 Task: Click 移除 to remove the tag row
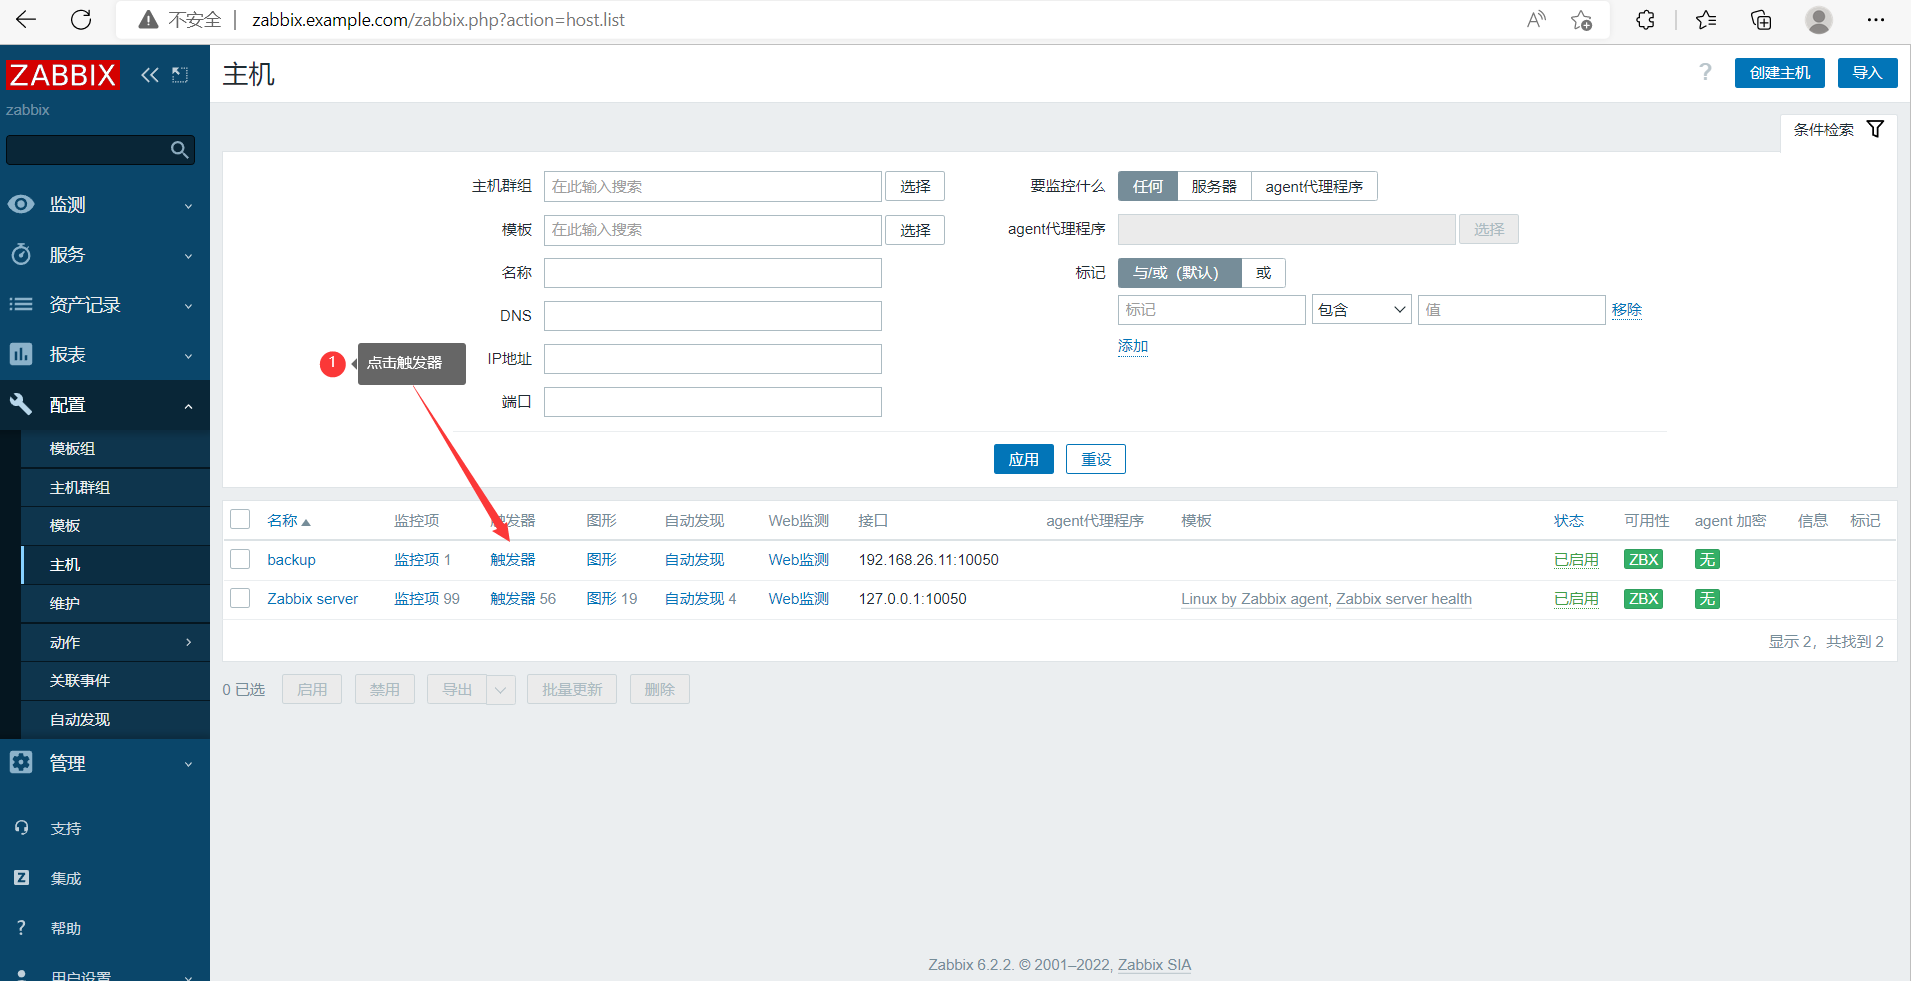(1627, 310)
